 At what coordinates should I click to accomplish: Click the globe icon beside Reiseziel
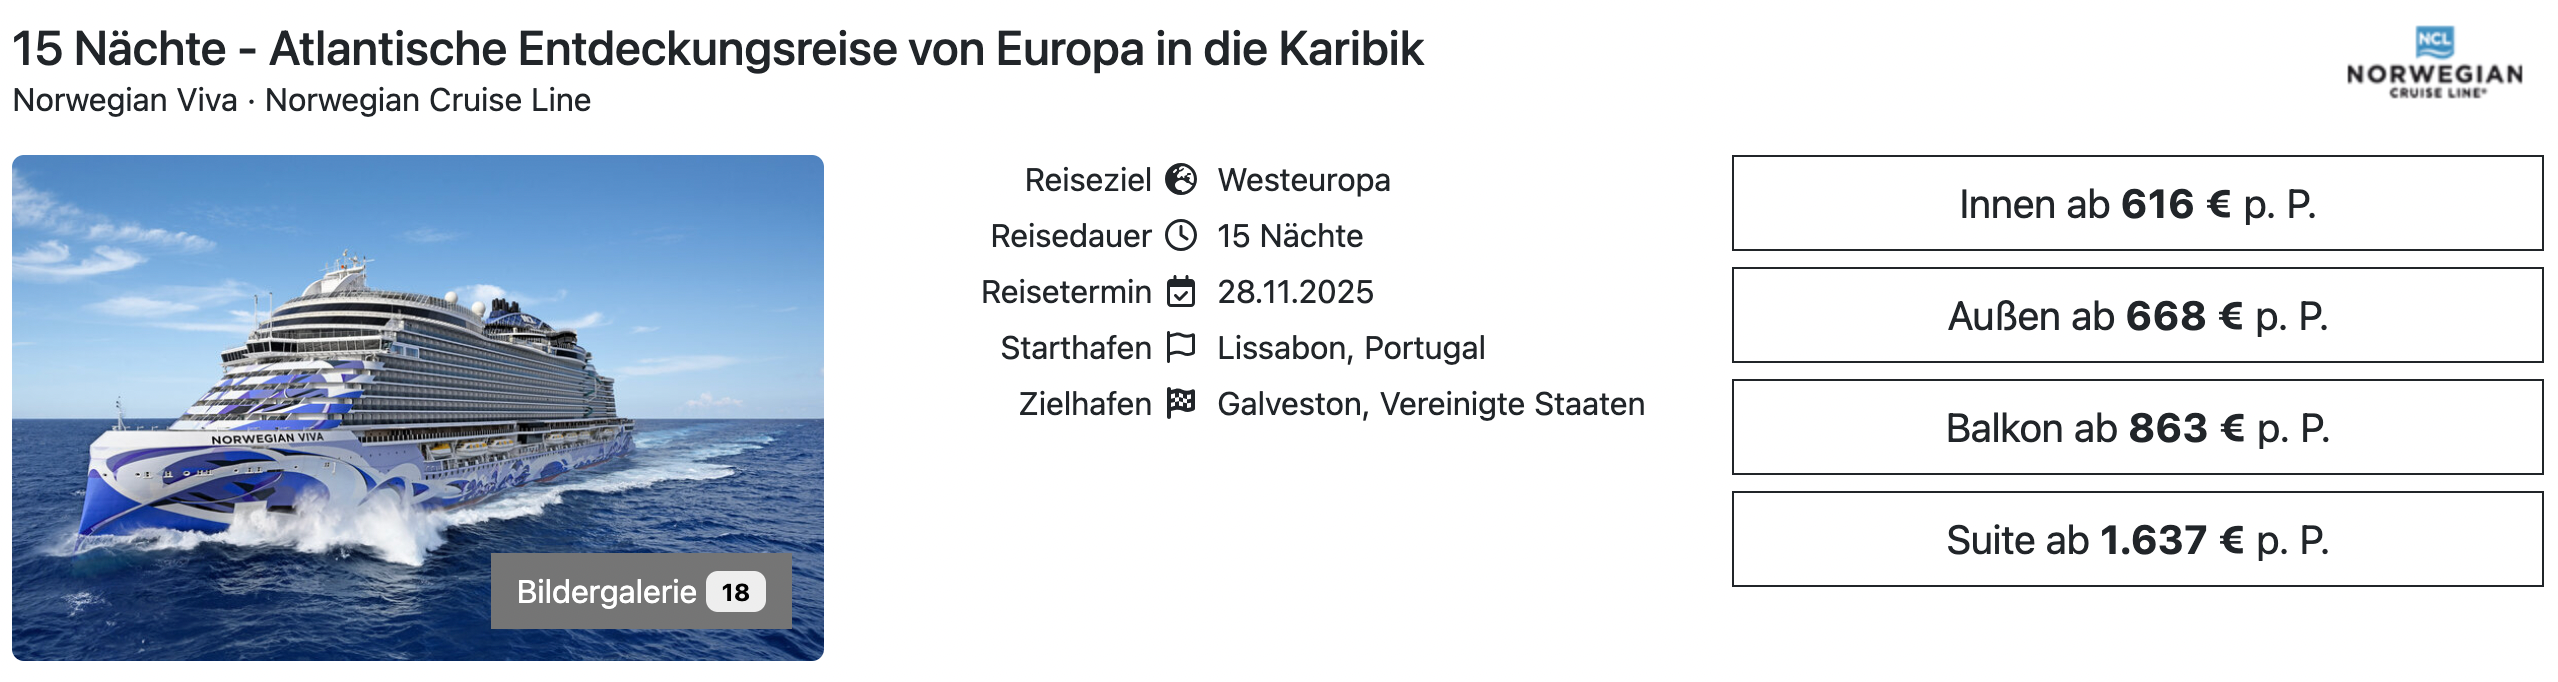click(x=1181, y=180)
